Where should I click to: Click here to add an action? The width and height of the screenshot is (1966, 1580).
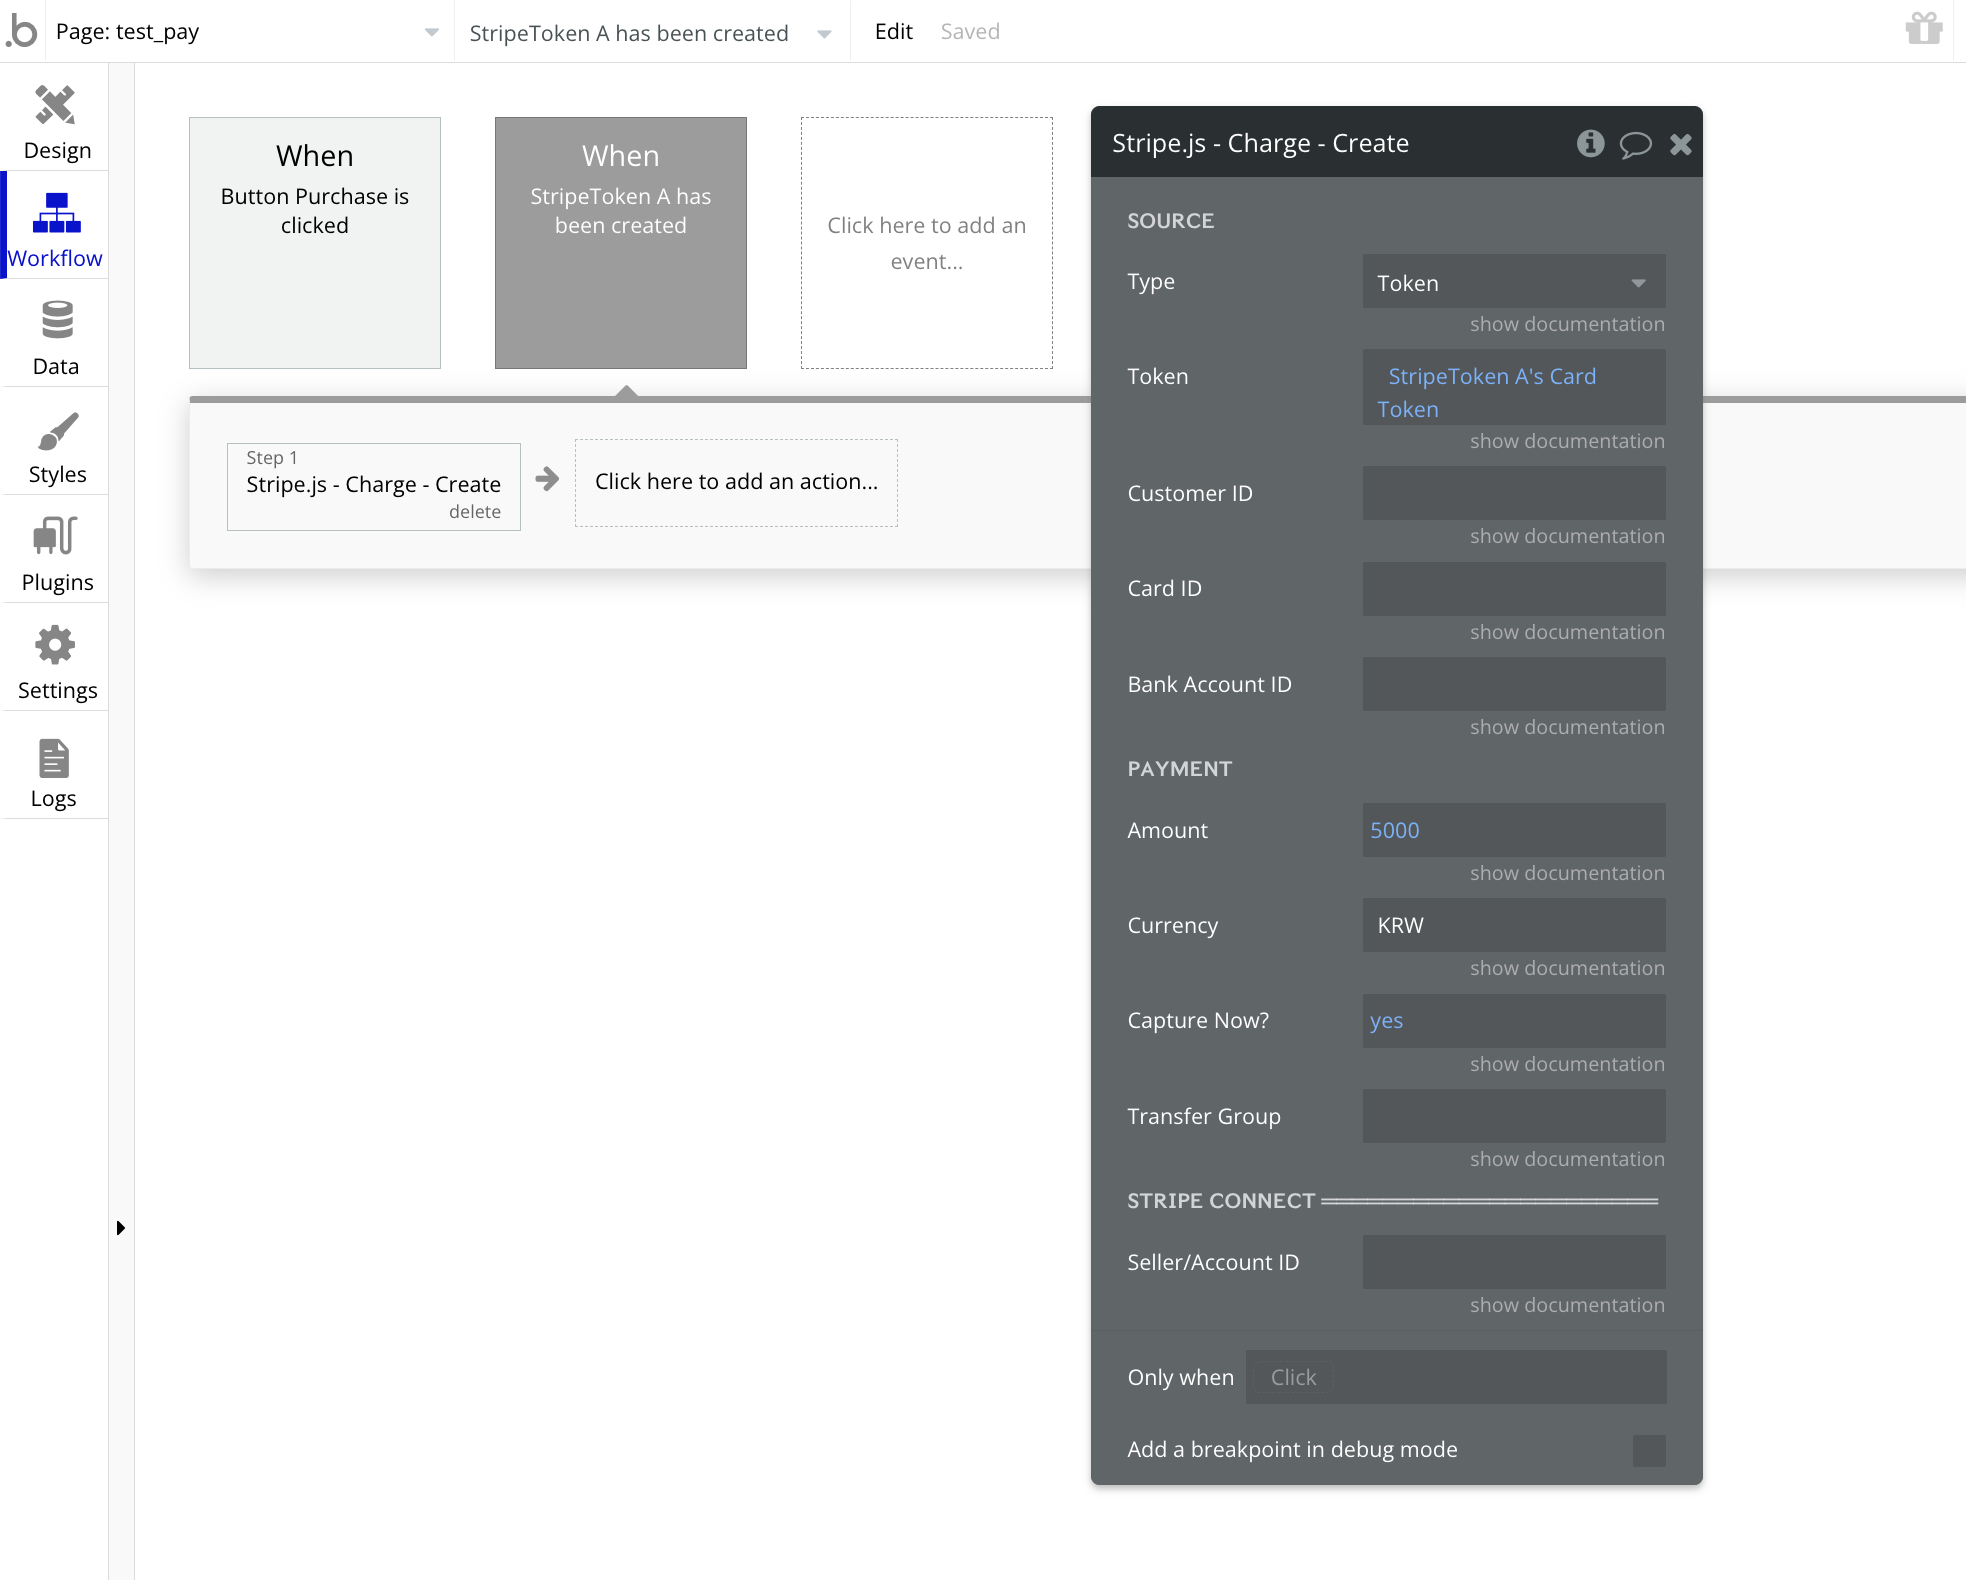[736, 482]
